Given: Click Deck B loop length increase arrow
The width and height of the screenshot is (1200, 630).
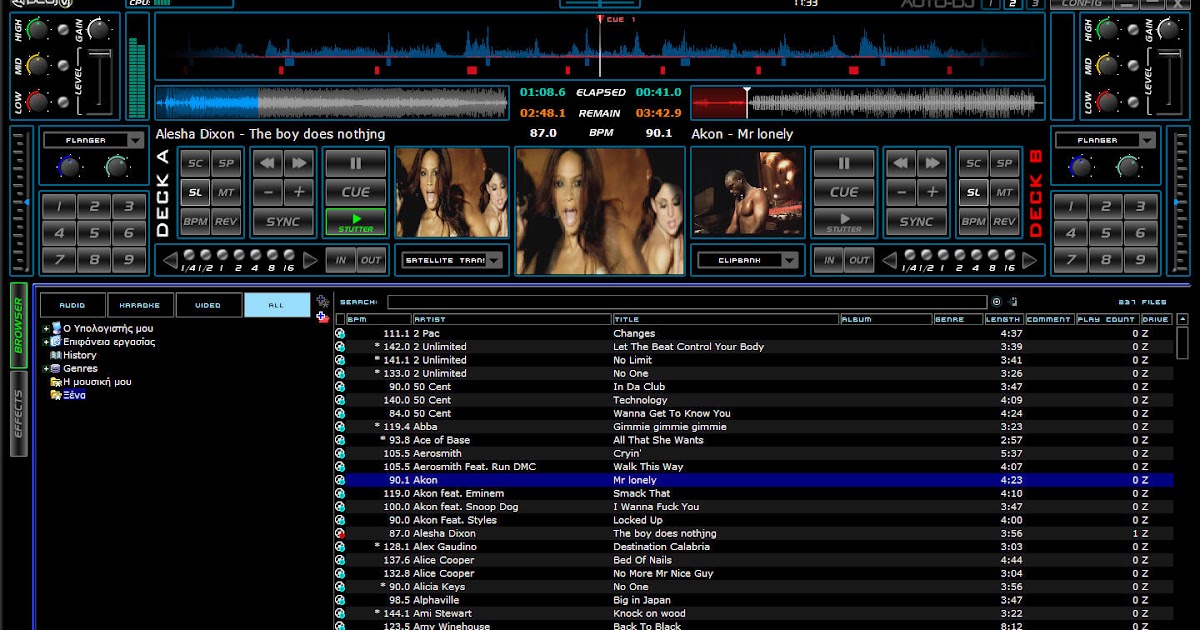Looking at the screenshot, I should [1029, 261].
